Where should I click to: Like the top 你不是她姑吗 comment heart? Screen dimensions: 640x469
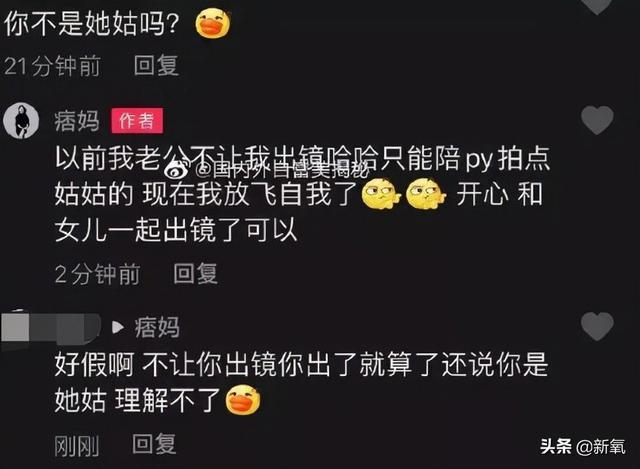click(x=597, y=6)
